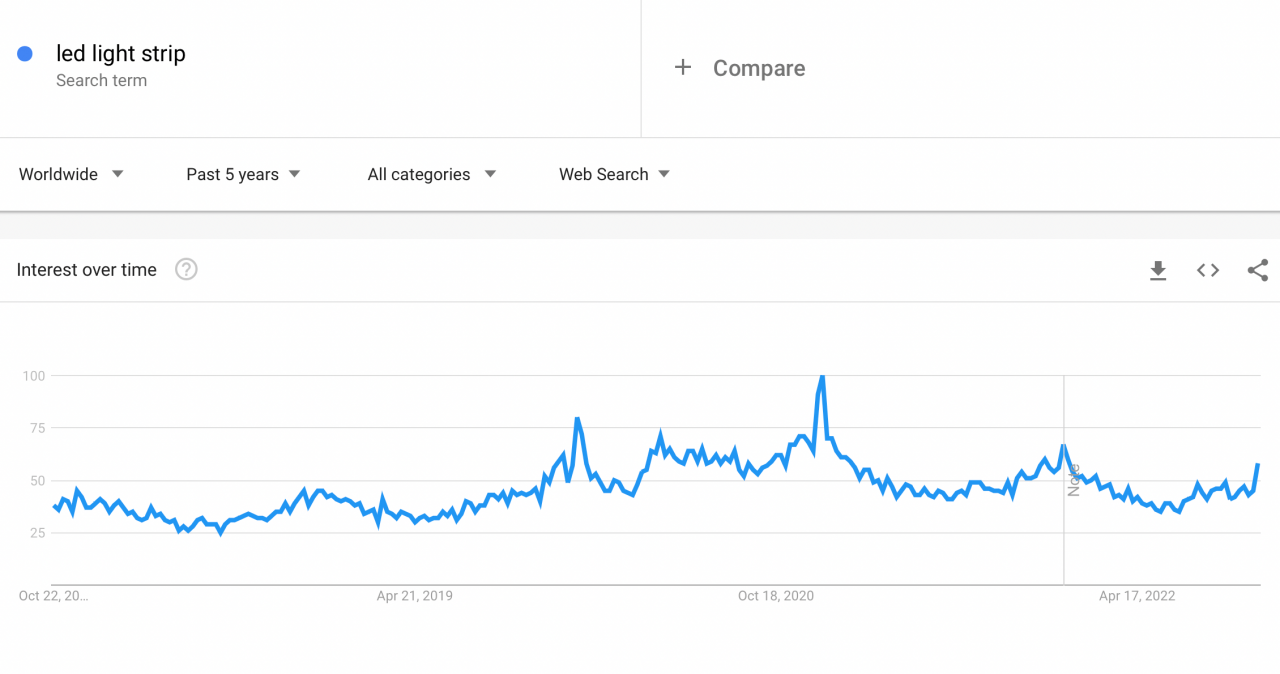The width and height of the screenshot is (1280, 674).
Task: Click the Apr 21, 2019 axis label
Action: click(x=414, y=595)
